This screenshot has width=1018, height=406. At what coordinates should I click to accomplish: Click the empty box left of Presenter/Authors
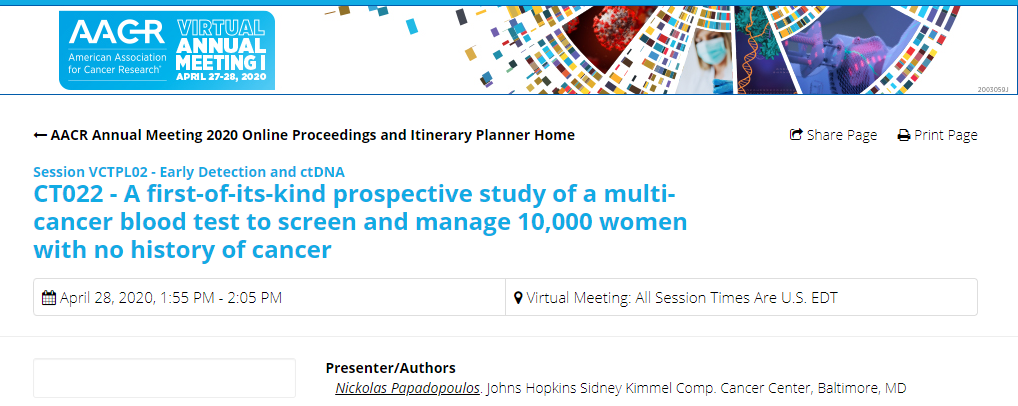164,378
